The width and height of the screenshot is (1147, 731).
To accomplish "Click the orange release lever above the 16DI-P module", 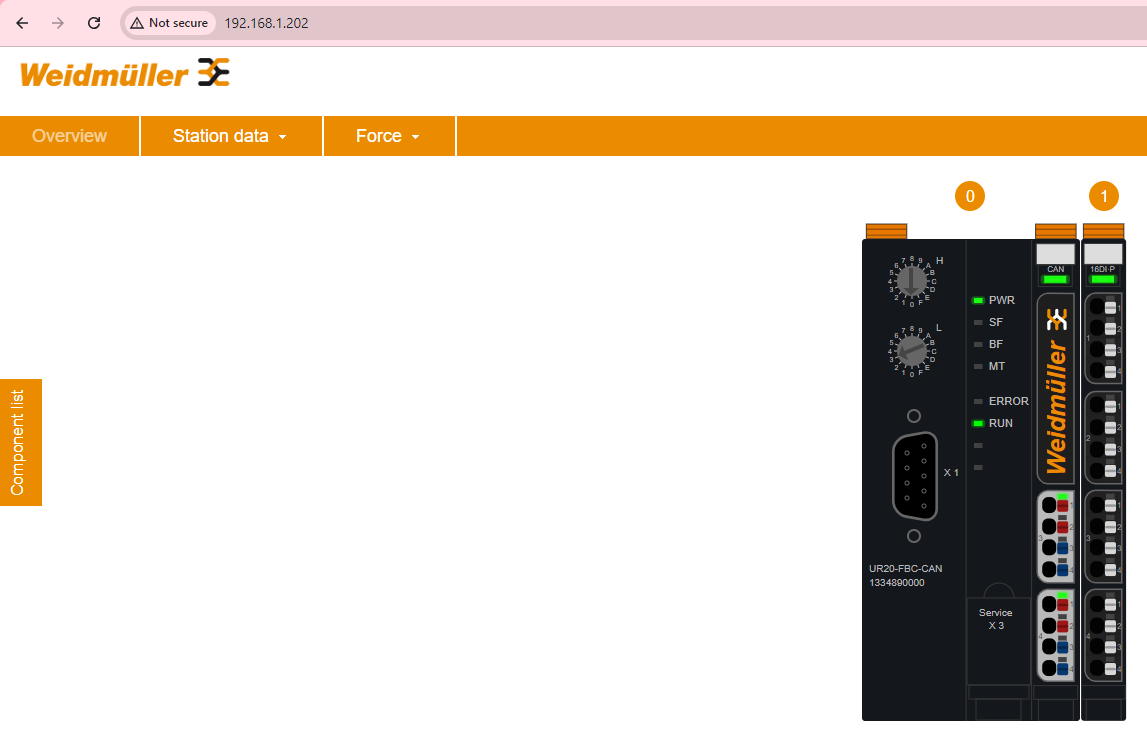I will coord(1103,231).
